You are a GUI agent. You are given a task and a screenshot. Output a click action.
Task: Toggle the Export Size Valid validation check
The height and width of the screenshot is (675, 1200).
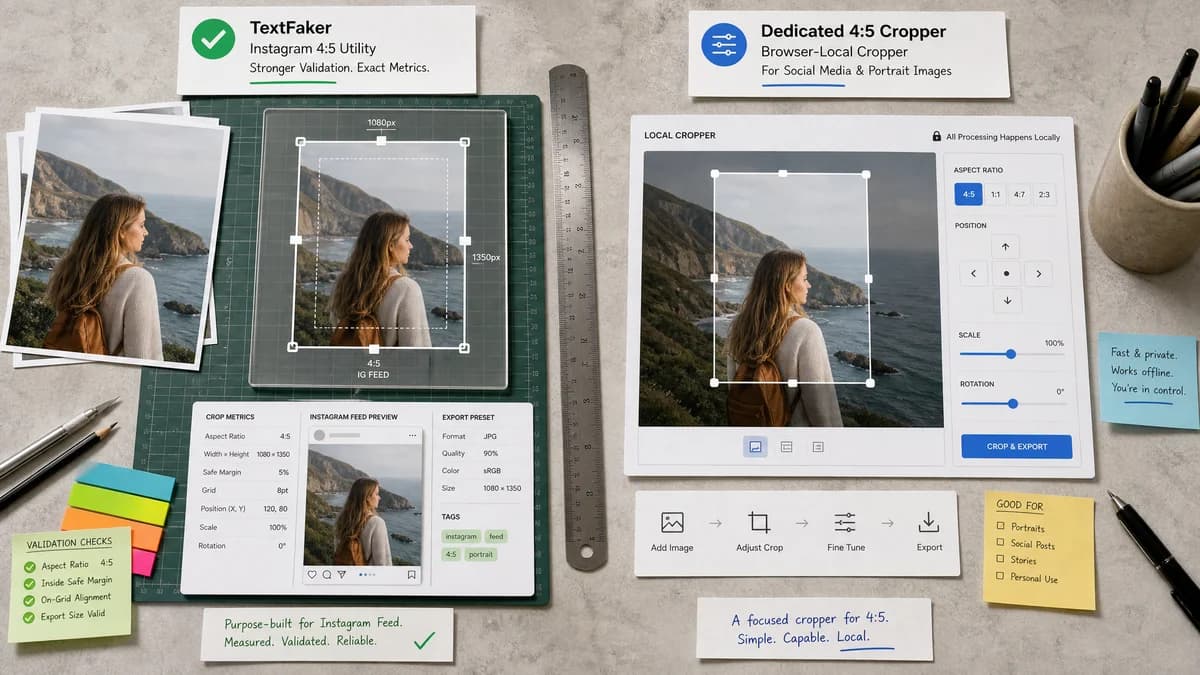coord(29,617)
